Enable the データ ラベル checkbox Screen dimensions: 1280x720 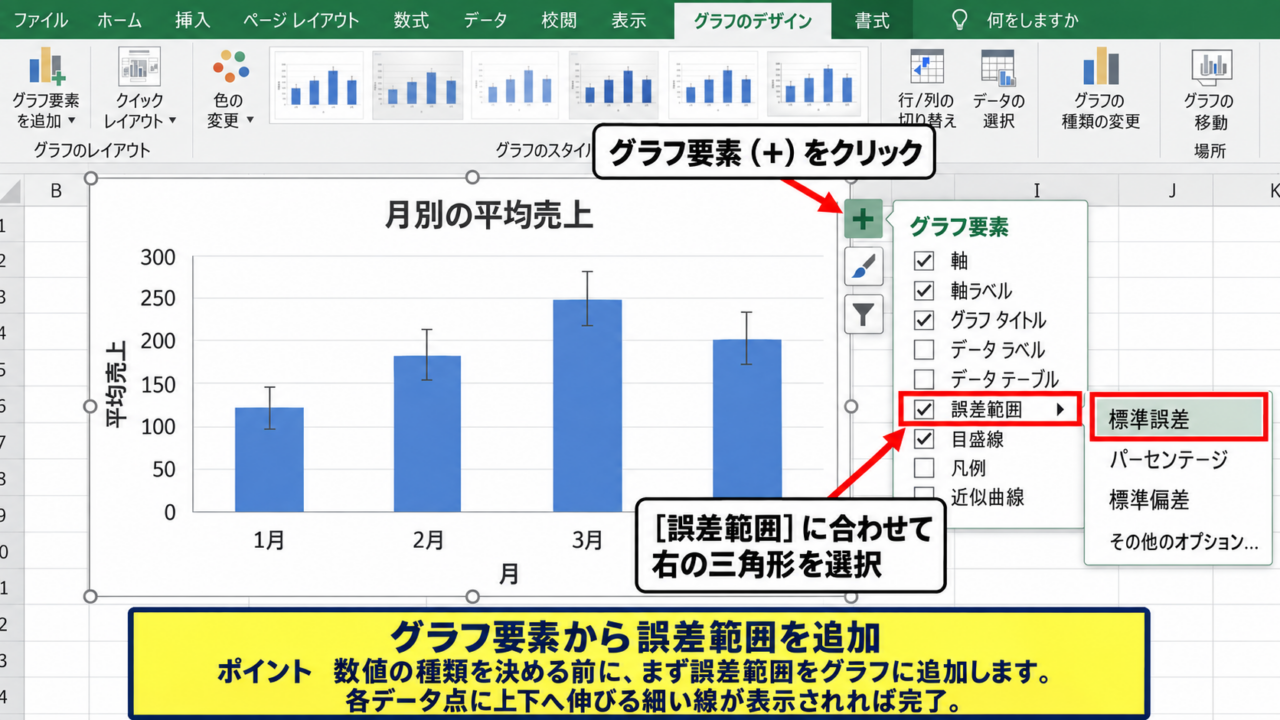click(x=924, y=350)
